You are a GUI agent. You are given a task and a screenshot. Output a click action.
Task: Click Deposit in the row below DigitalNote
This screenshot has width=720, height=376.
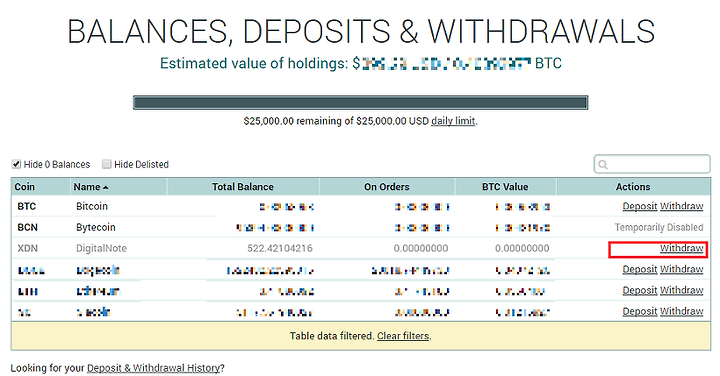pyautogui.click(x=640, y=269)
